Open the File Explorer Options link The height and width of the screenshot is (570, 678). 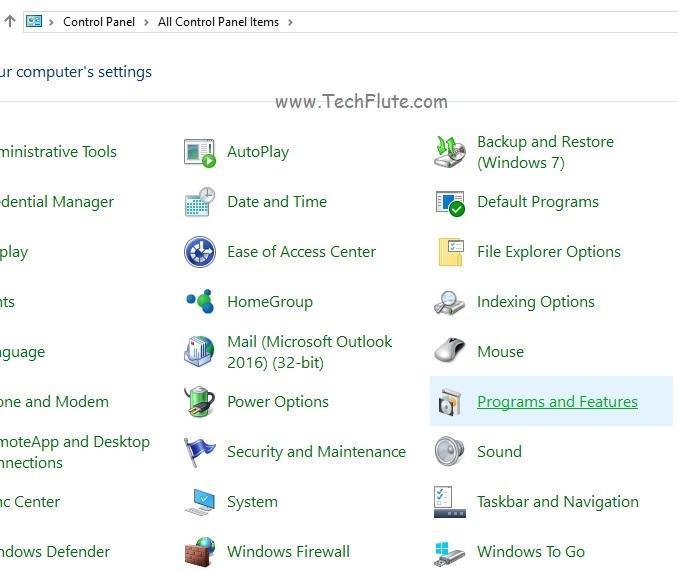point(549,252)
